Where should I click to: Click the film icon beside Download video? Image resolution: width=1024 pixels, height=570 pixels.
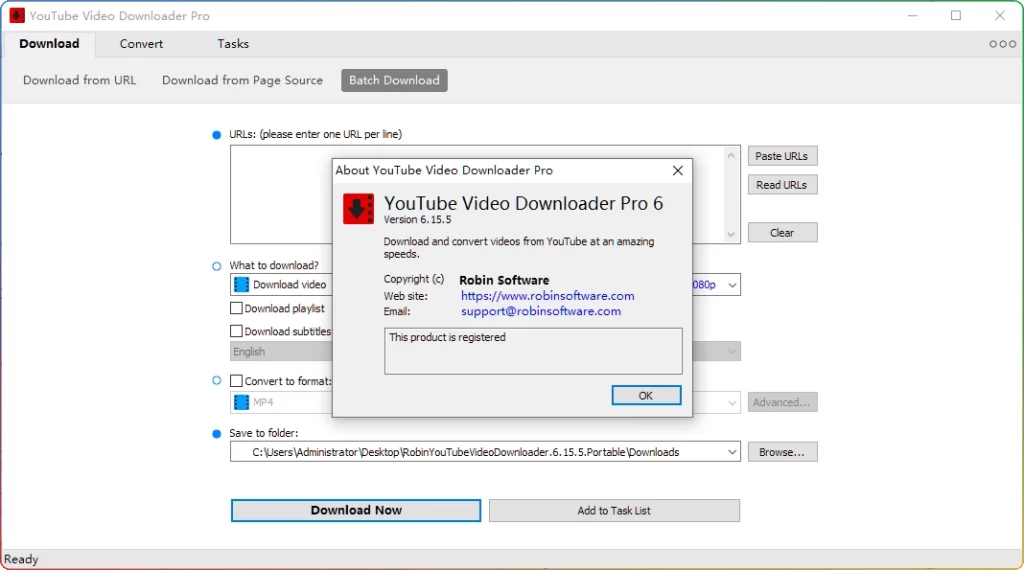coord(242,285)
